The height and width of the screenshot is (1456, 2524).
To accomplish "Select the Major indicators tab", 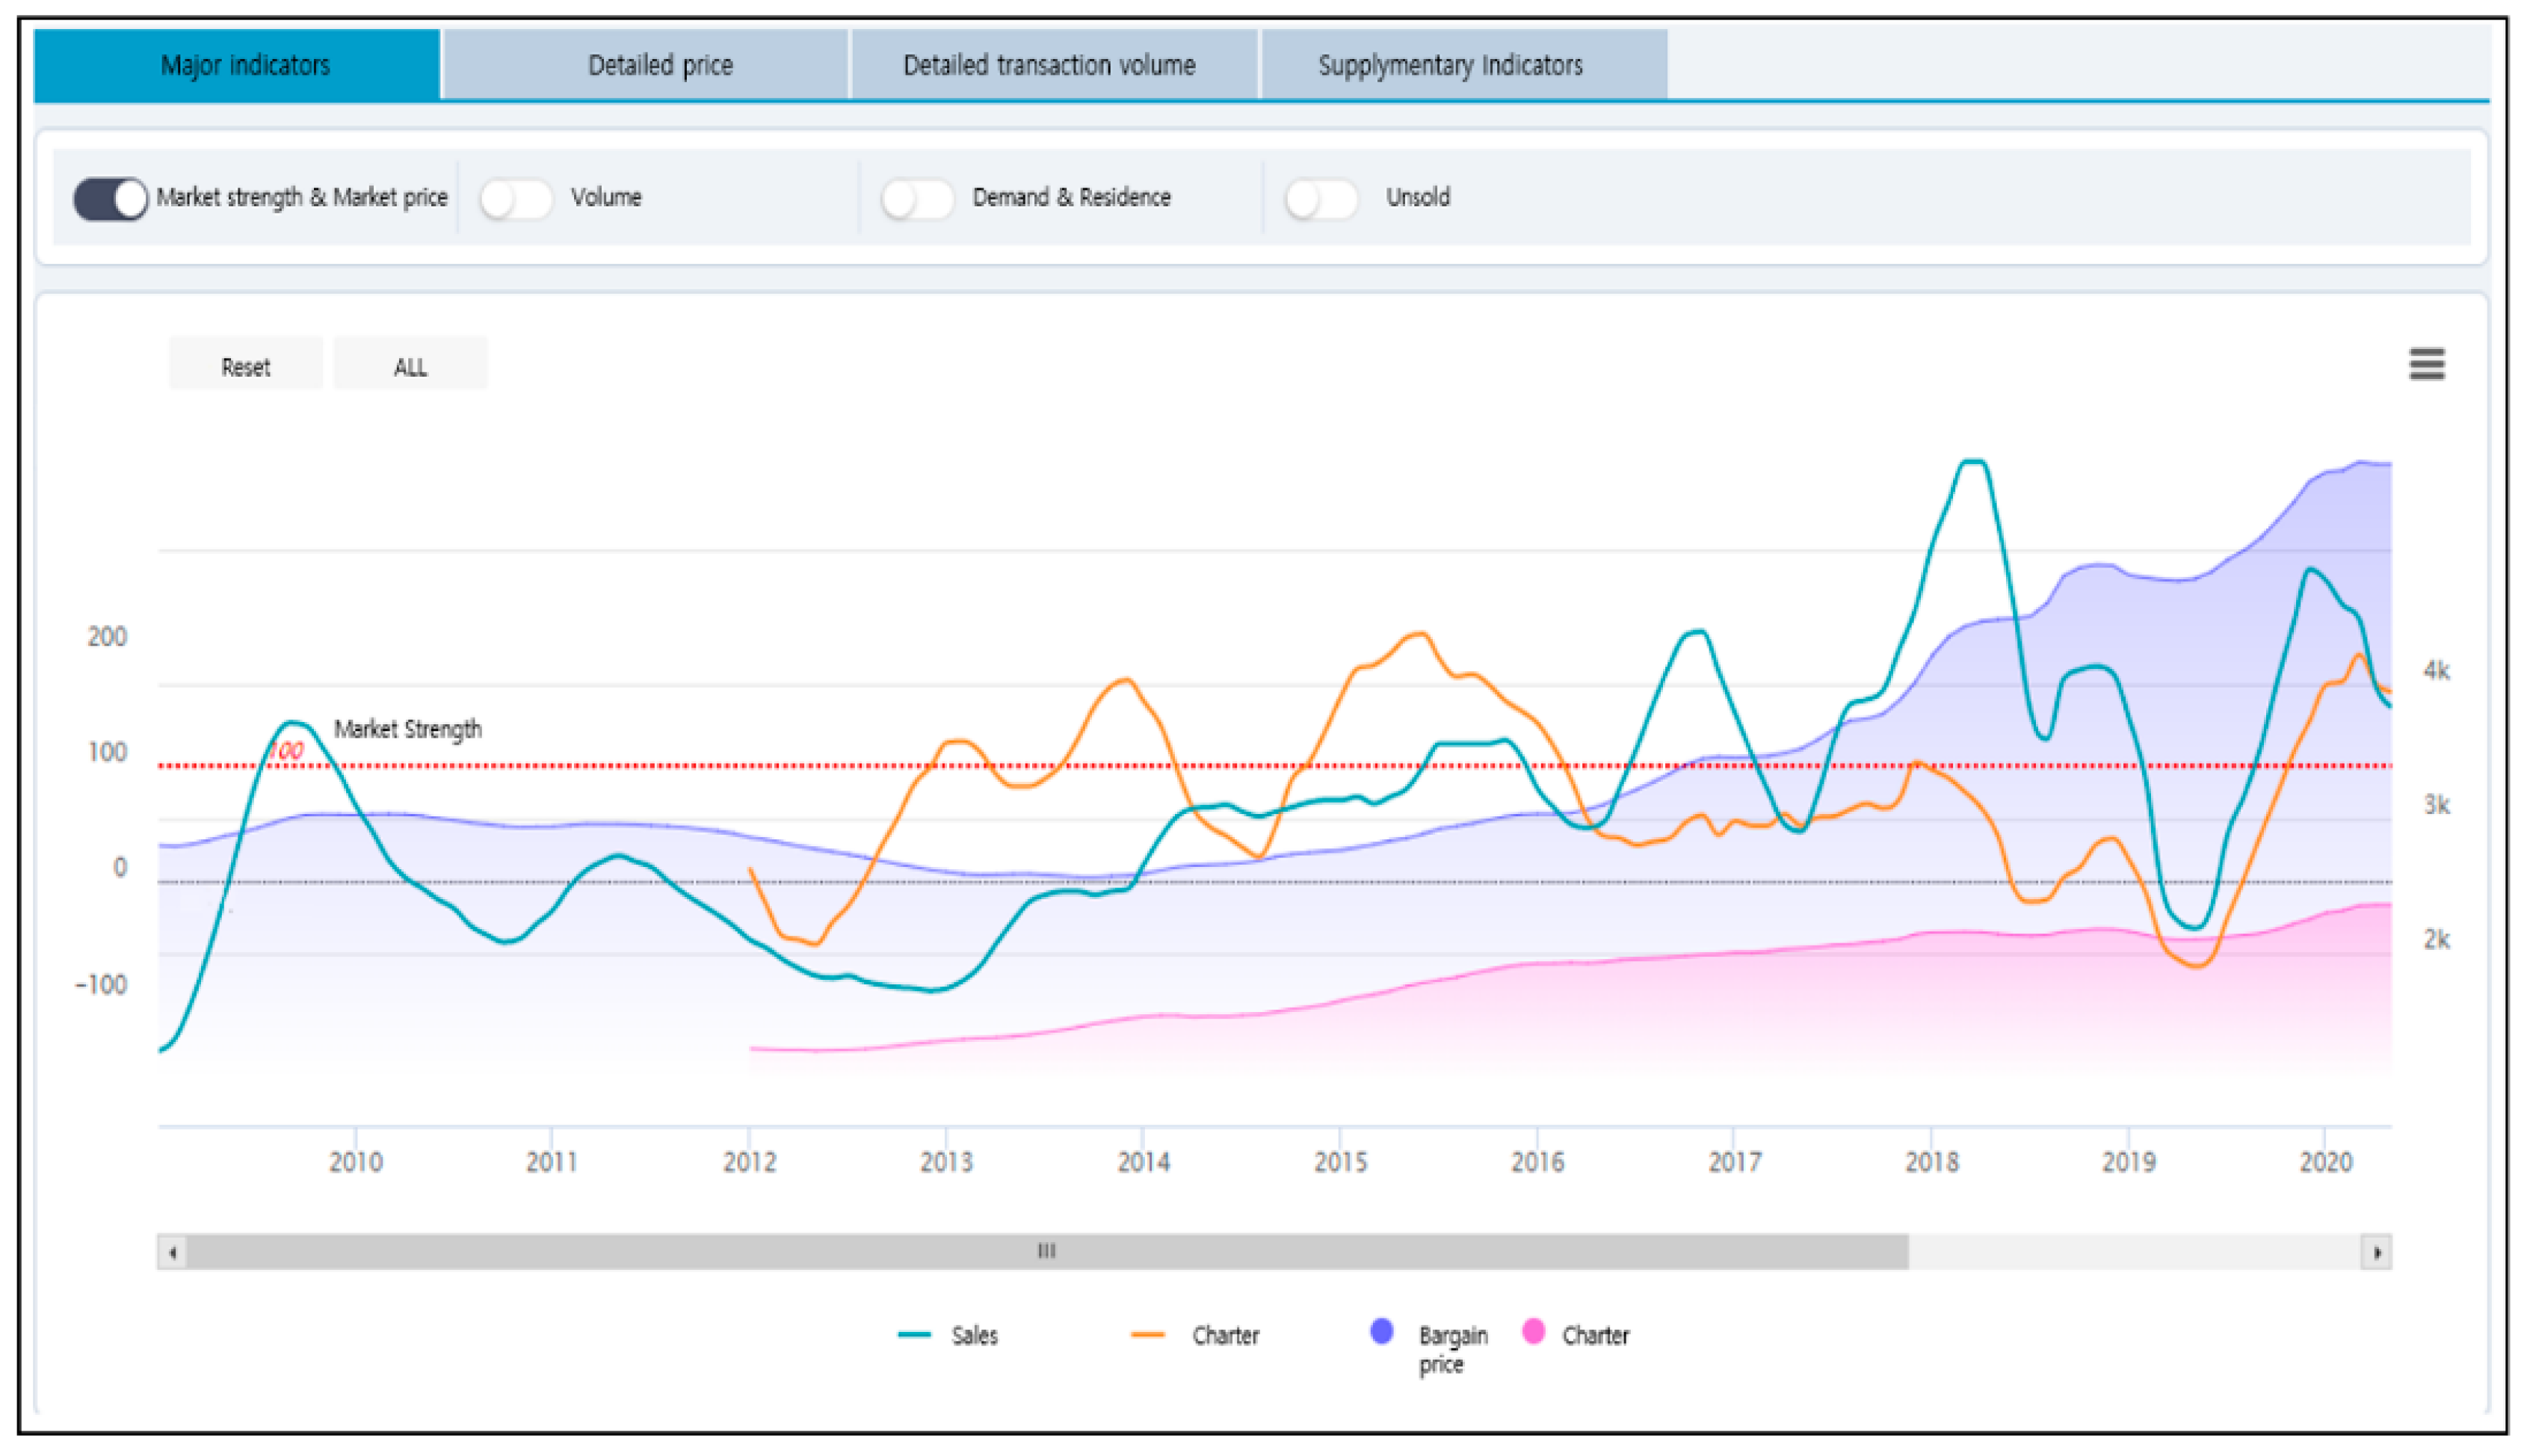I will [x=245, y=66].
